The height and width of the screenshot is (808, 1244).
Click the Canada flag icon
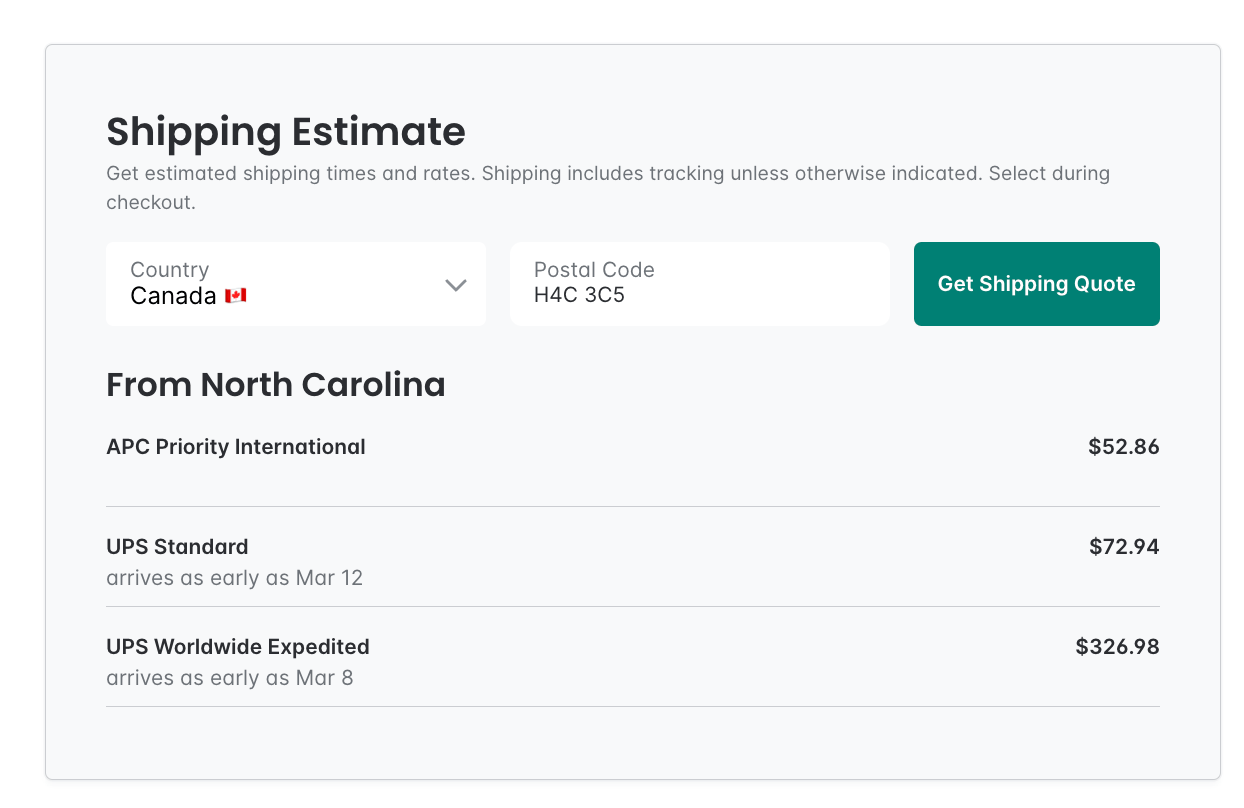tap(234, 296)
